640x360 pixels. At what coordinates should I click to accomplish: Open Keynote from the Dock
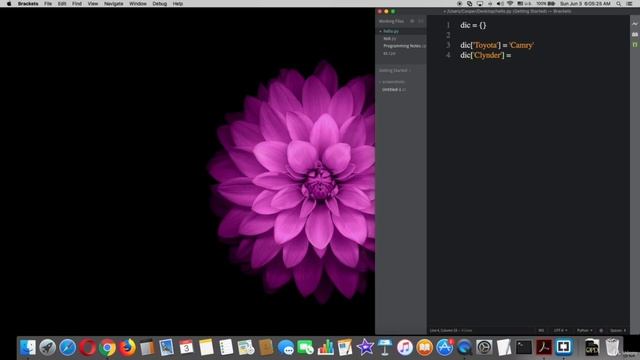[x=385, y=347]
